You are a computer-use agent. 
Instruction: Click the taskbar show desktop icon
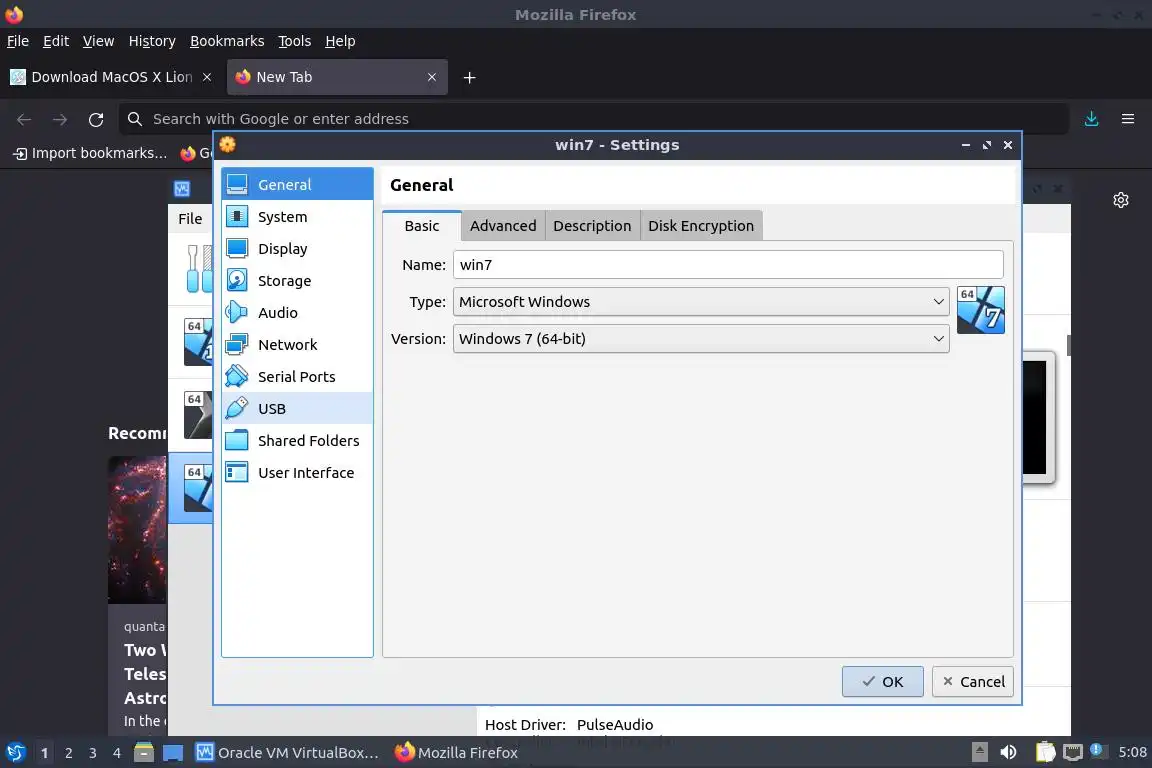[x=173, y=753]
